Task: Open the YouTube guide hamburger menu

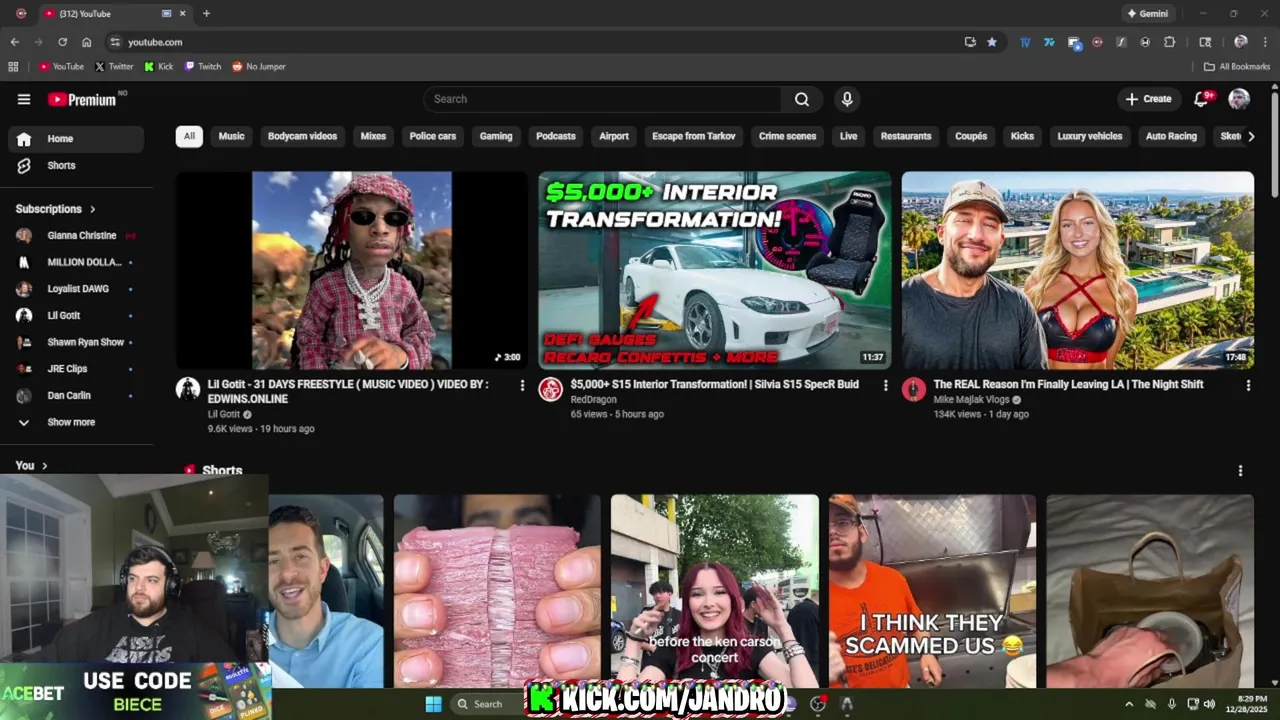Action: pyautogui.click(x=24, y=99)
